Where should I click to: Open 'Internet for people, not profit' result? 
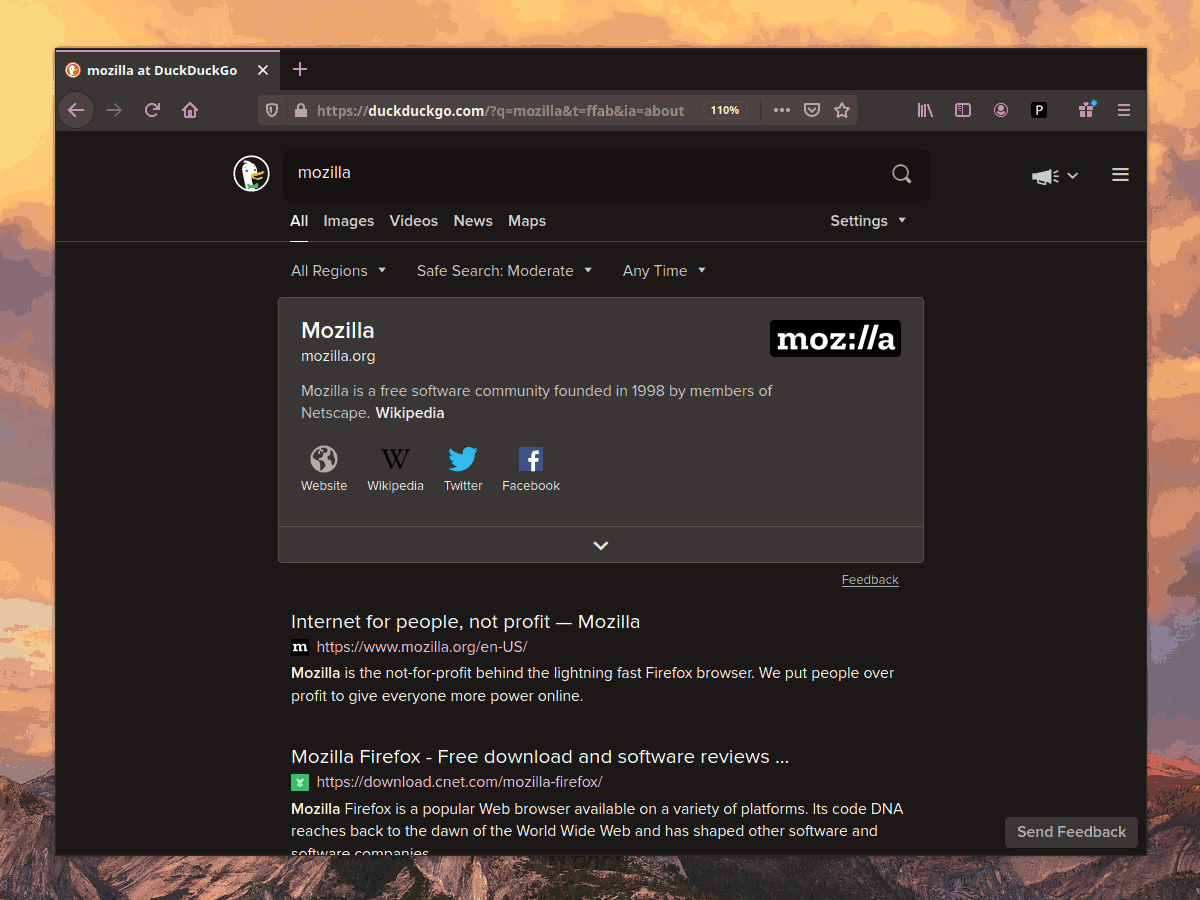465,622
